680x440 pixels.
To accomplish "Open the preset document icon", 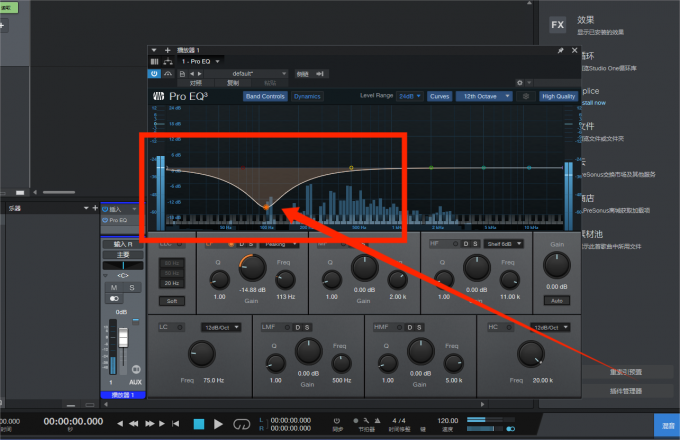I will (183, 74).
